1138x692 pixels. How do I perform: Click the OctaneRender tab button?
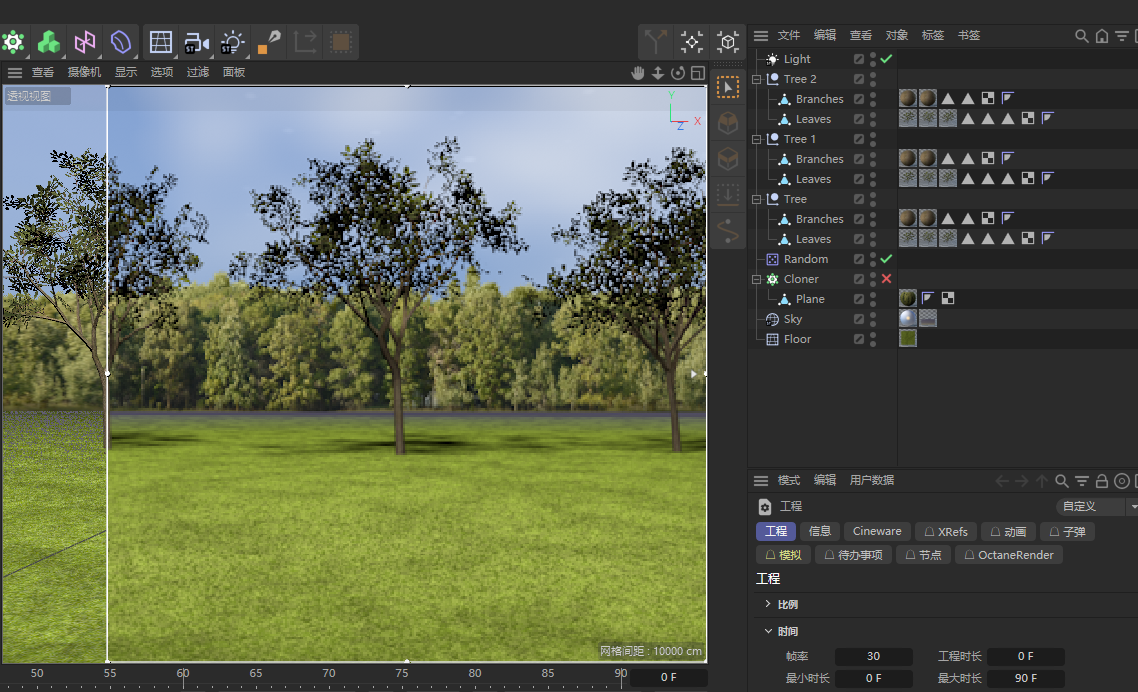[1008, 555]
